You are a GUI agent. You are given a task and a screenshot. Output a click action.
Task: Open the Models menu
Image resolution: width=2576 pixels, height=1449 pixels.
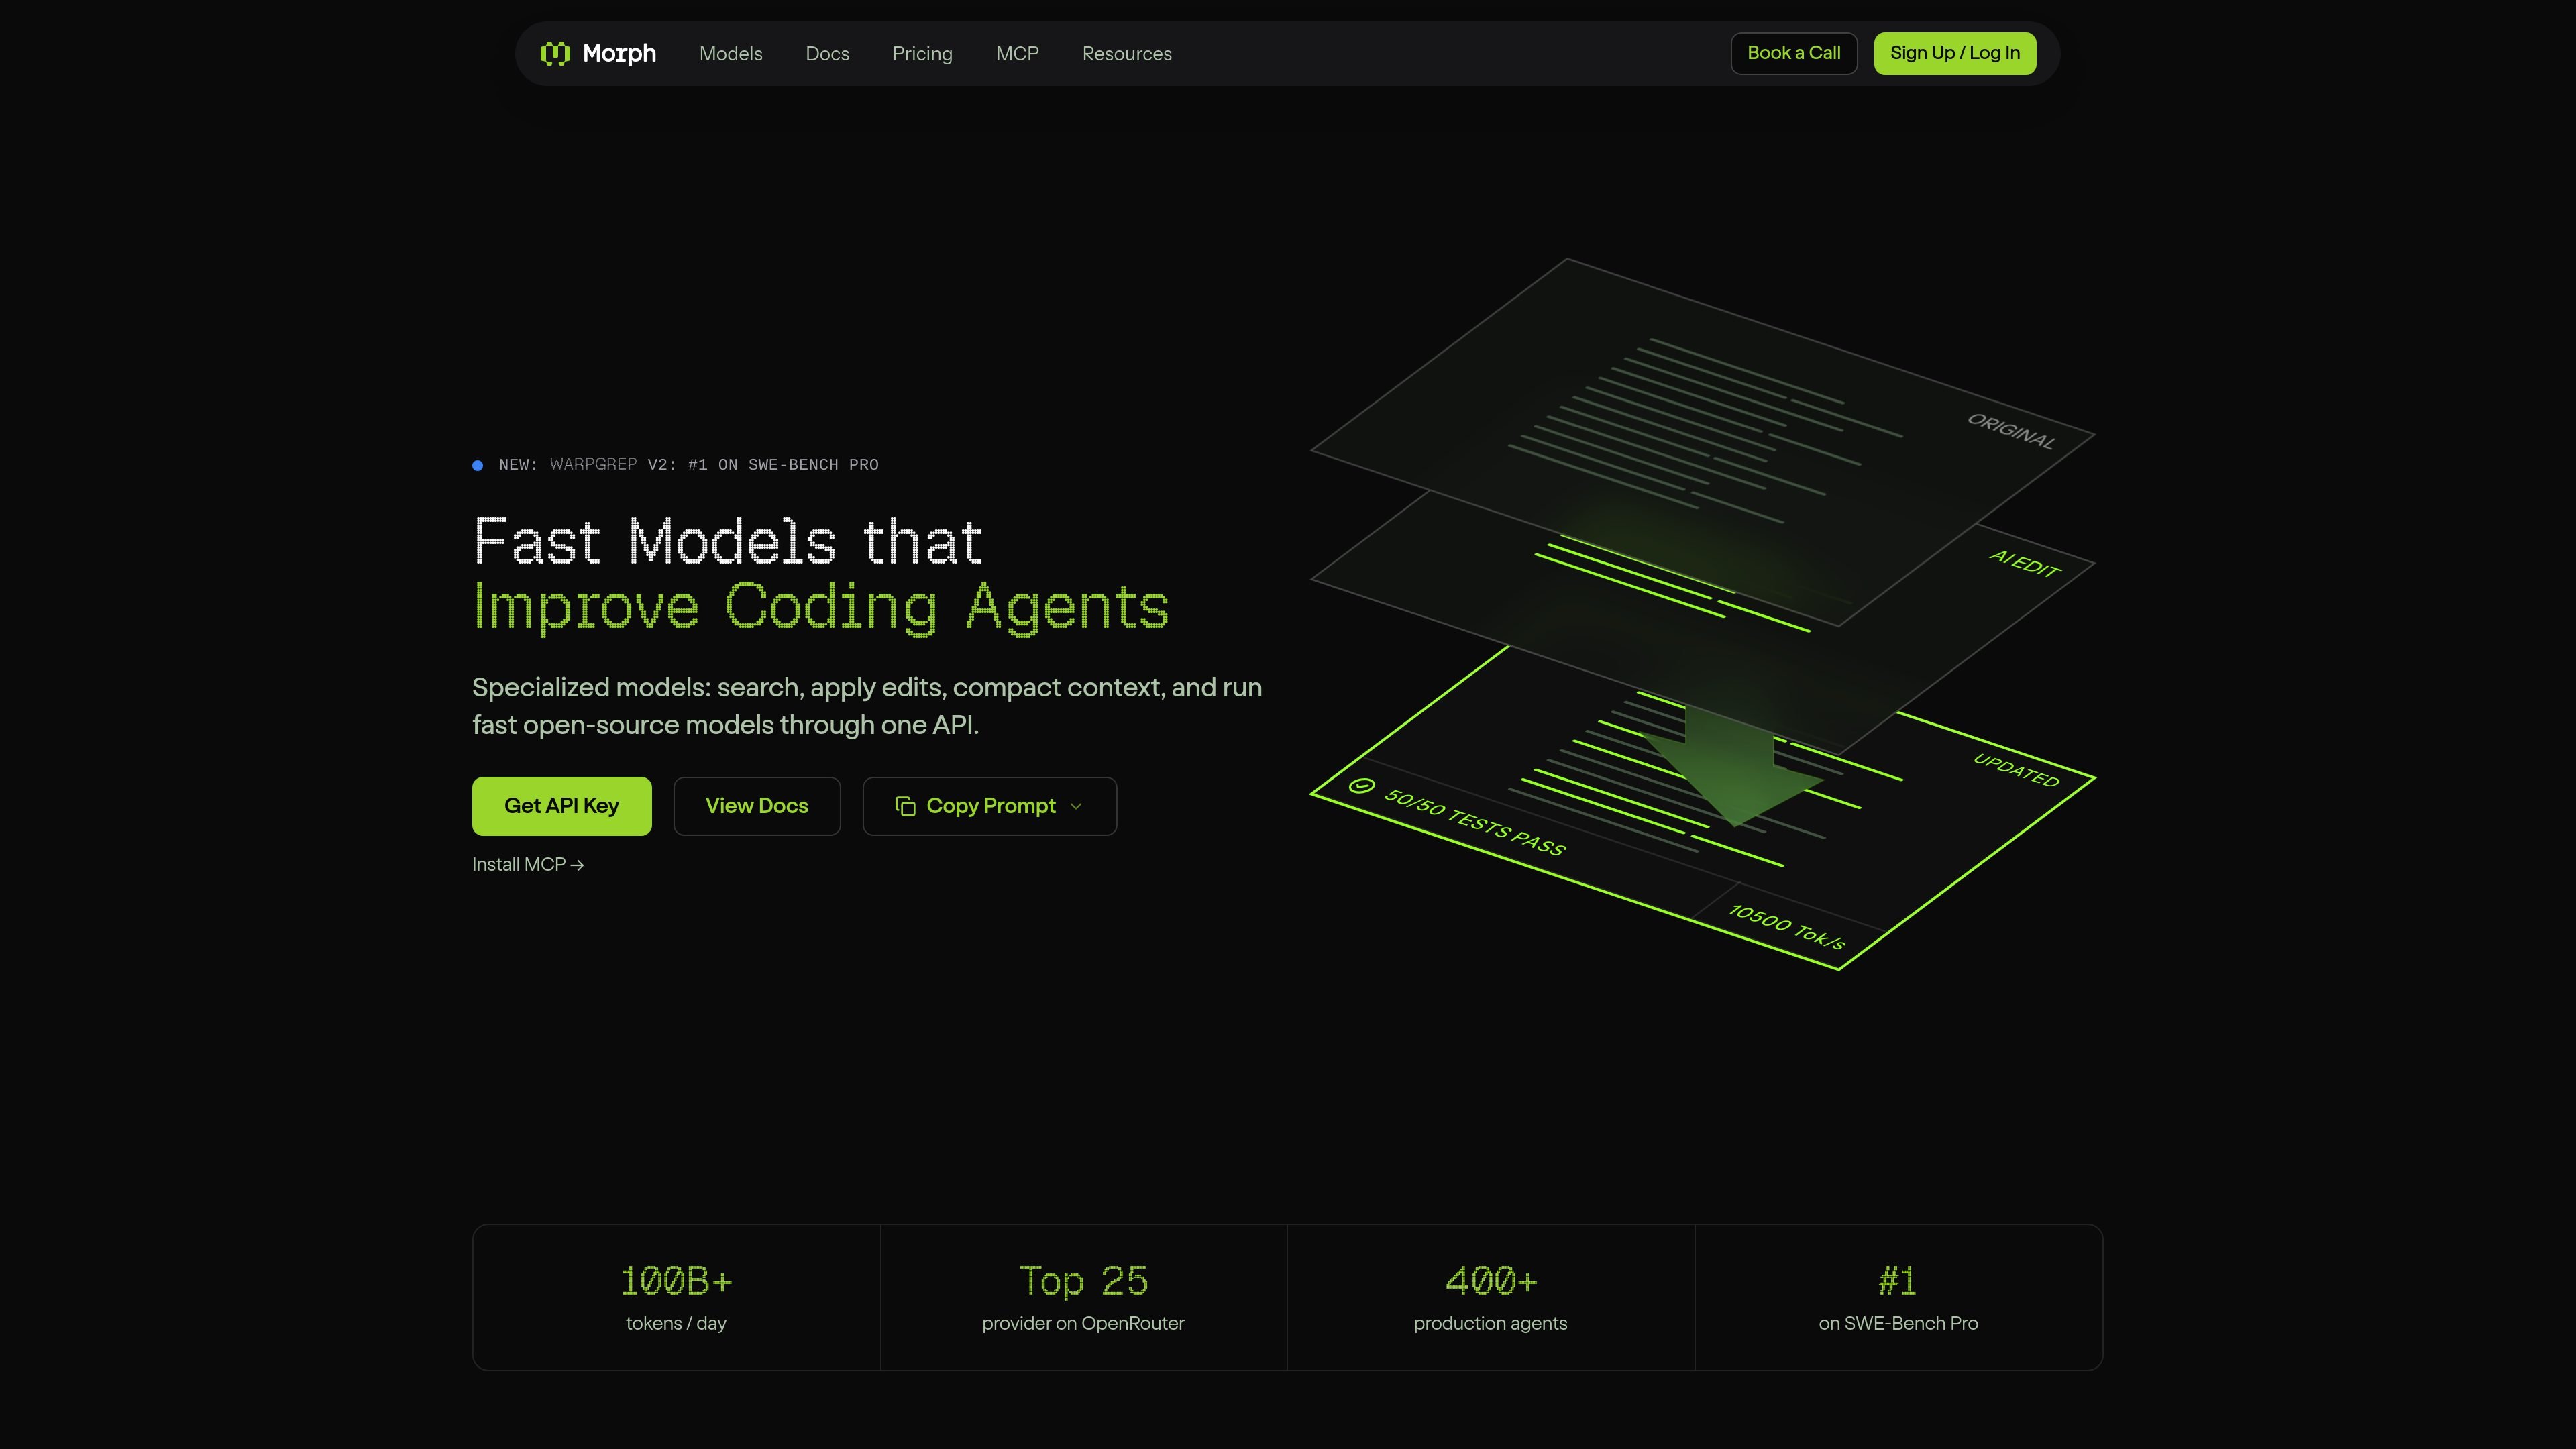tap(731, 54)
